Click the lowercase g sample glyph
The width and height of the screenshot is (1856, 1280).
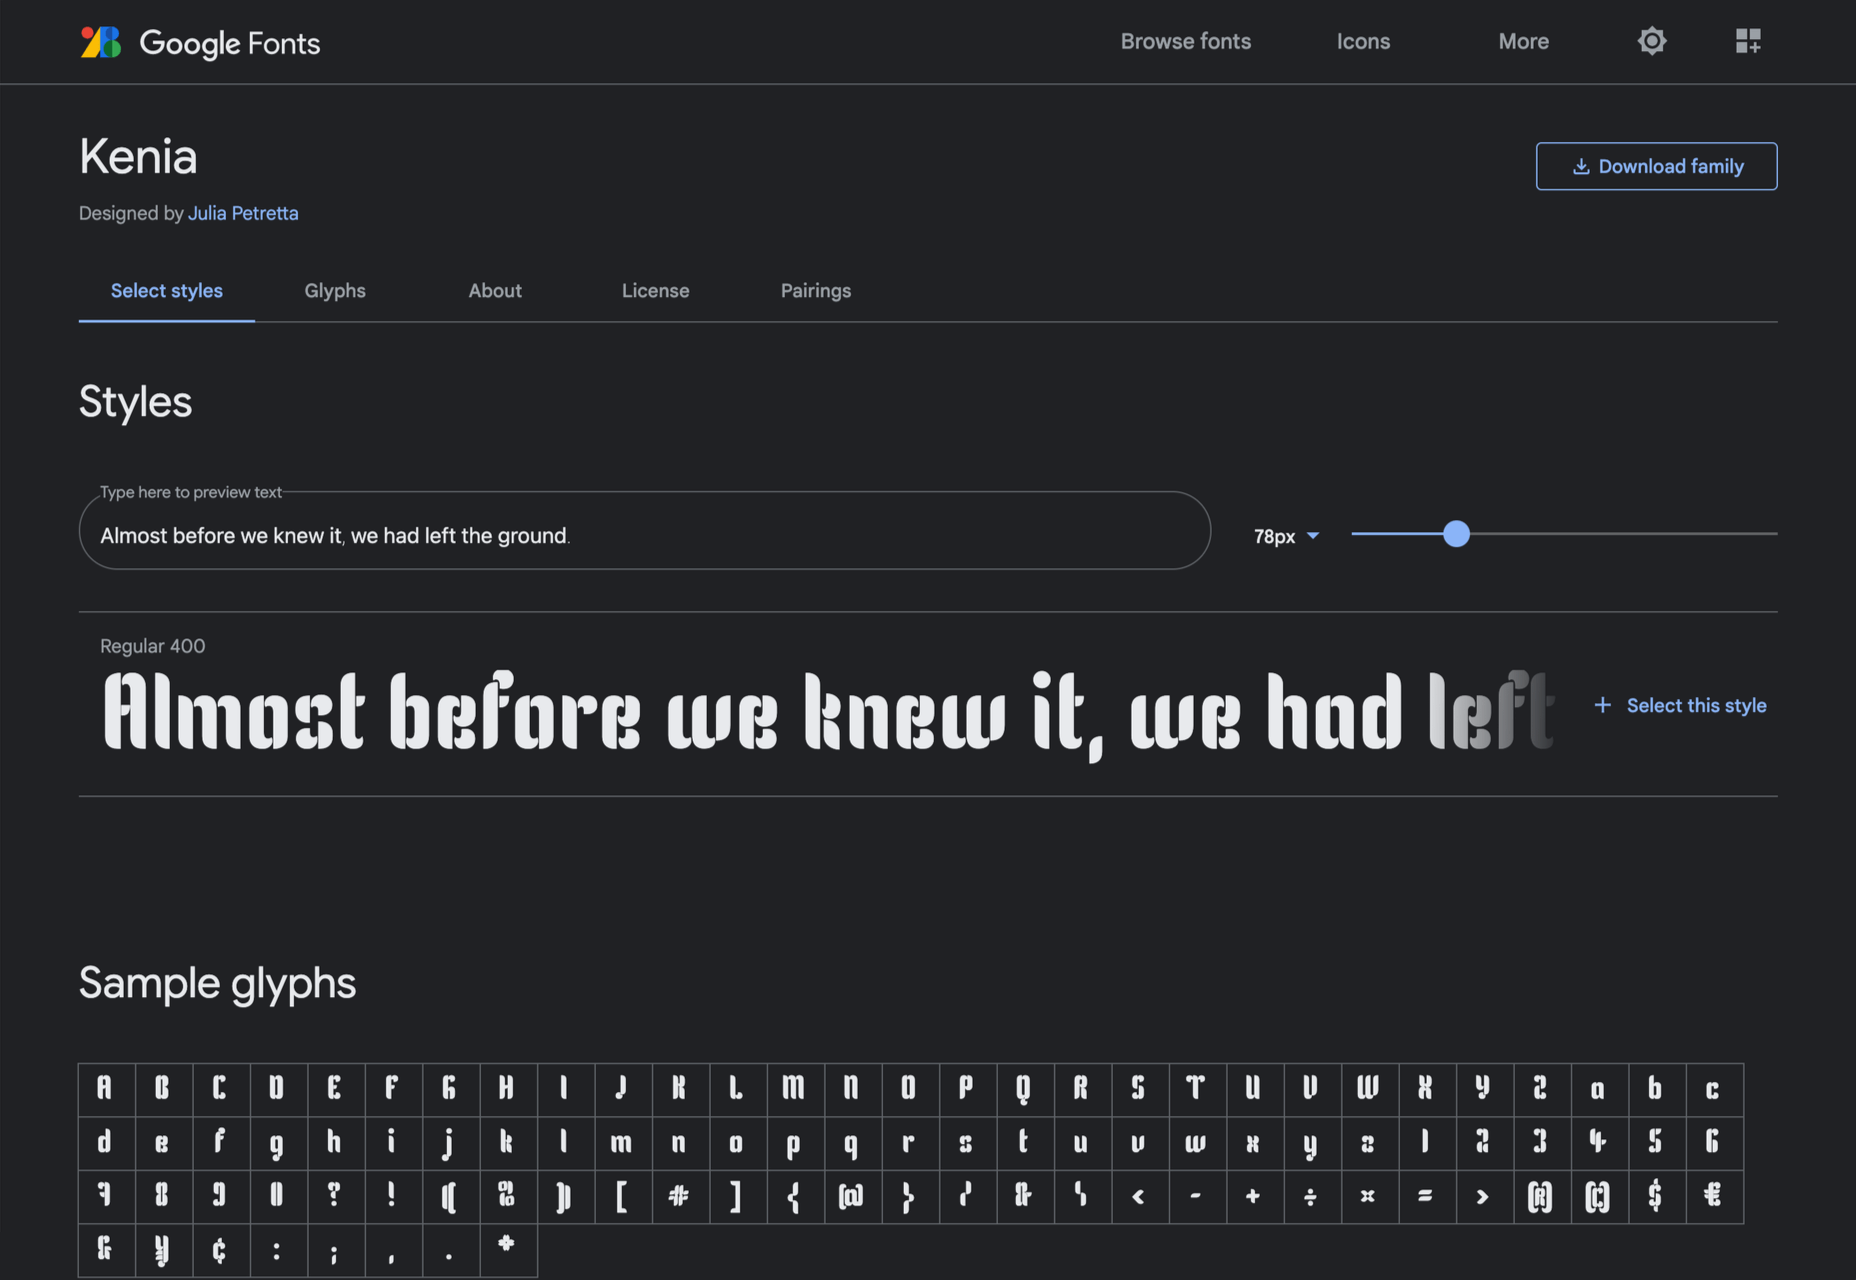[x=277, y=1142]
